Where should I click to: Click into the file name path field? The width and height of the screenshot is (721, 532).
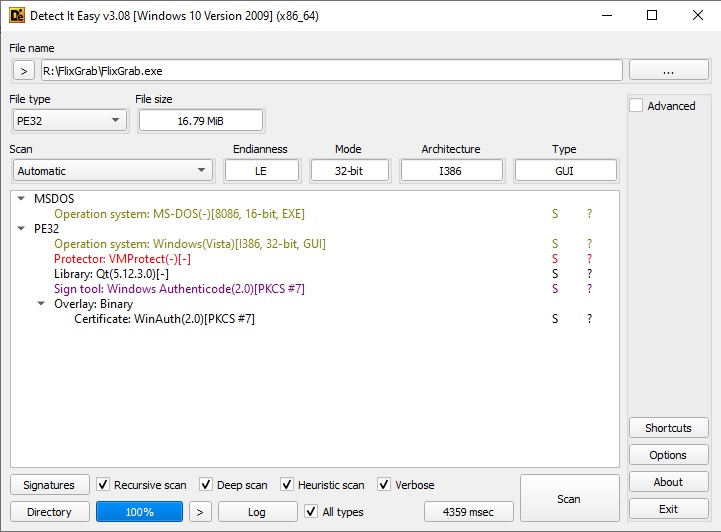[332, 71]
